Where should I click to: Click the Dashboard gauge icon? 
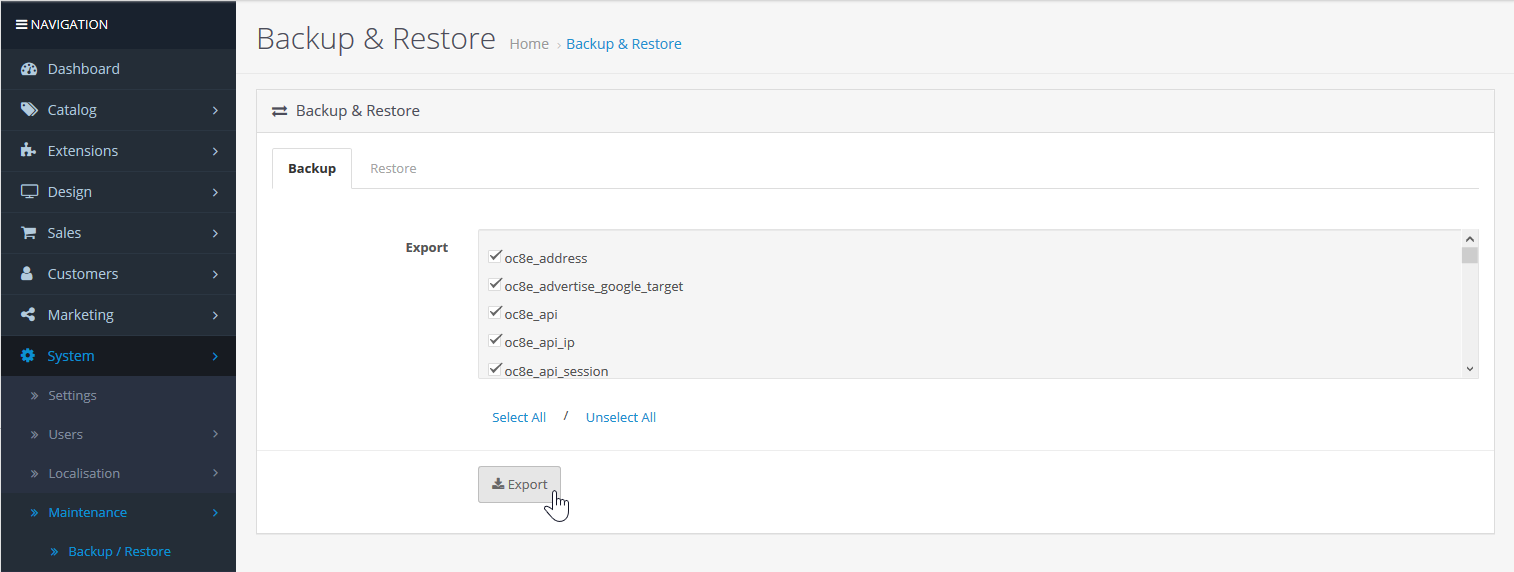(29, 69)
